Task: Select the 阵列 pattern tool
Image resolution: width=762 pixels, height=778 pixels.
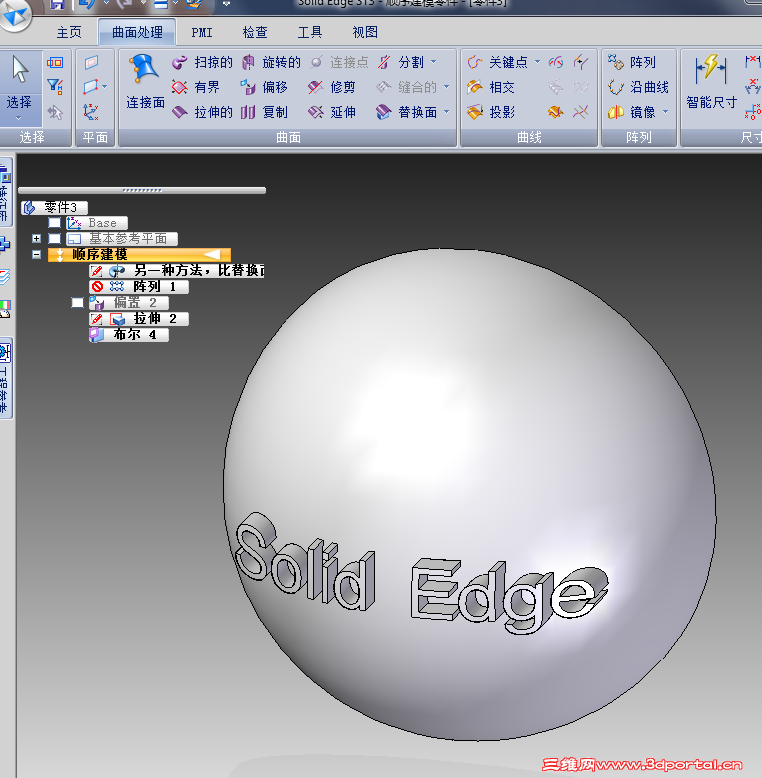Action: pos(632,62)
